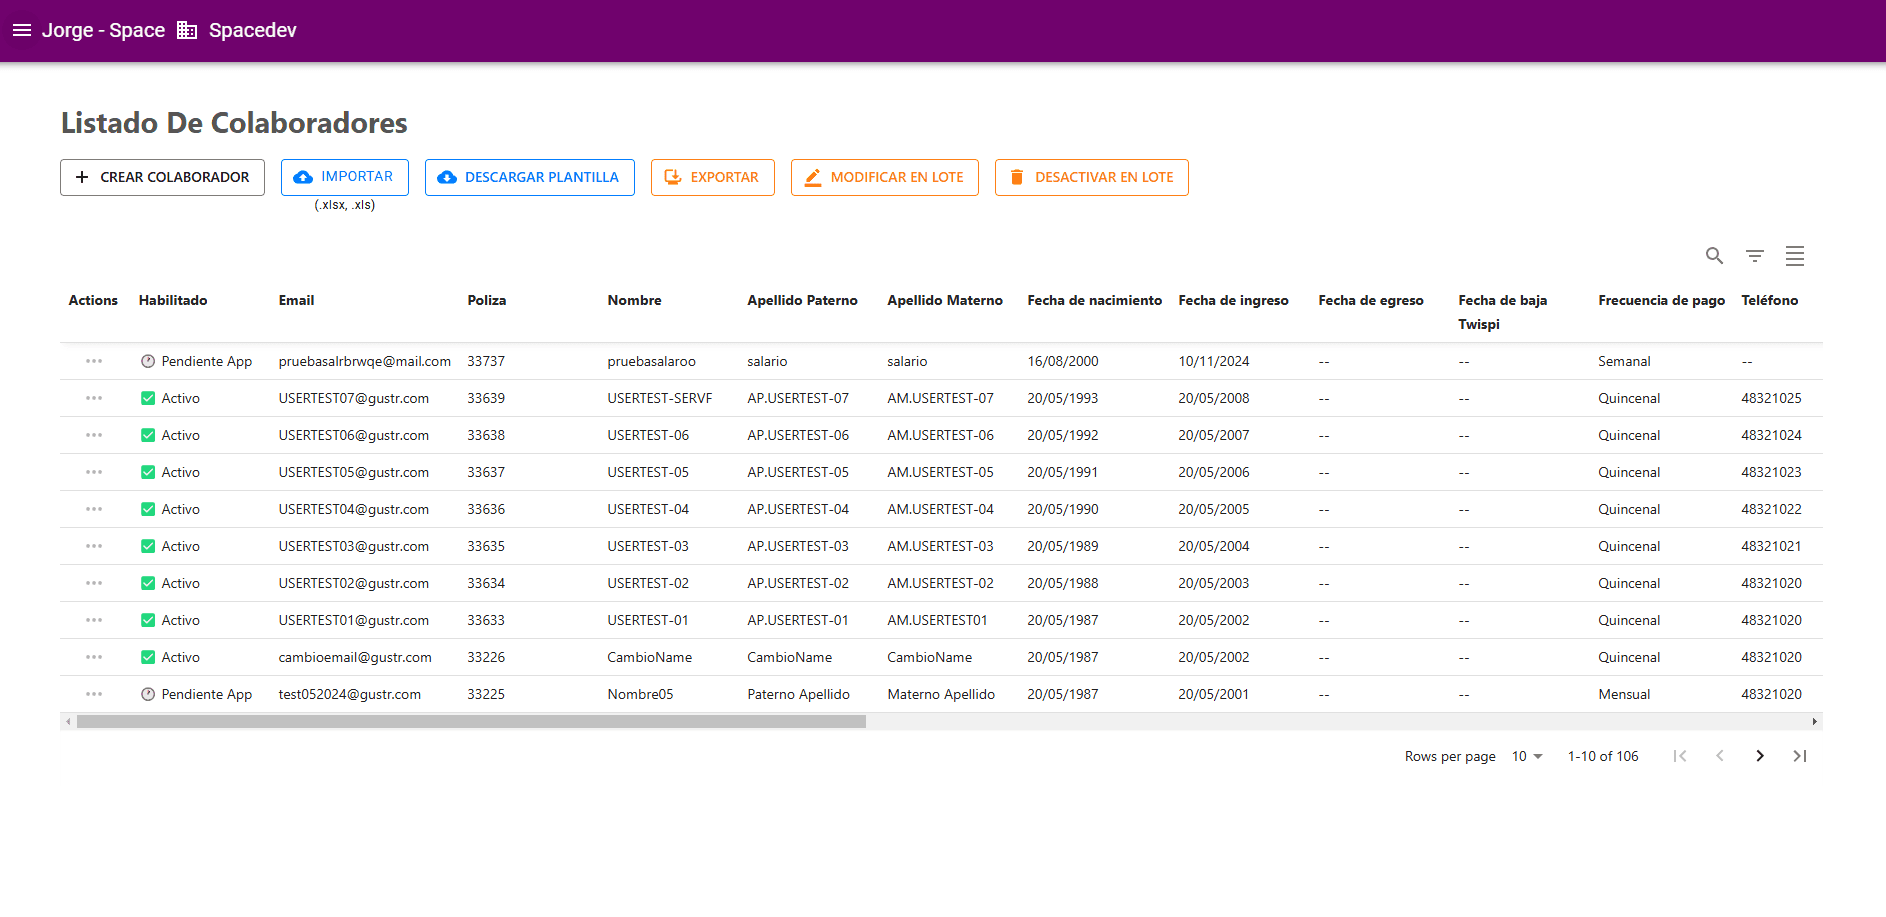
Task: Toggle Activo checkbox for USERTEST06@gustr.com
Action: (x=148, y=435)
